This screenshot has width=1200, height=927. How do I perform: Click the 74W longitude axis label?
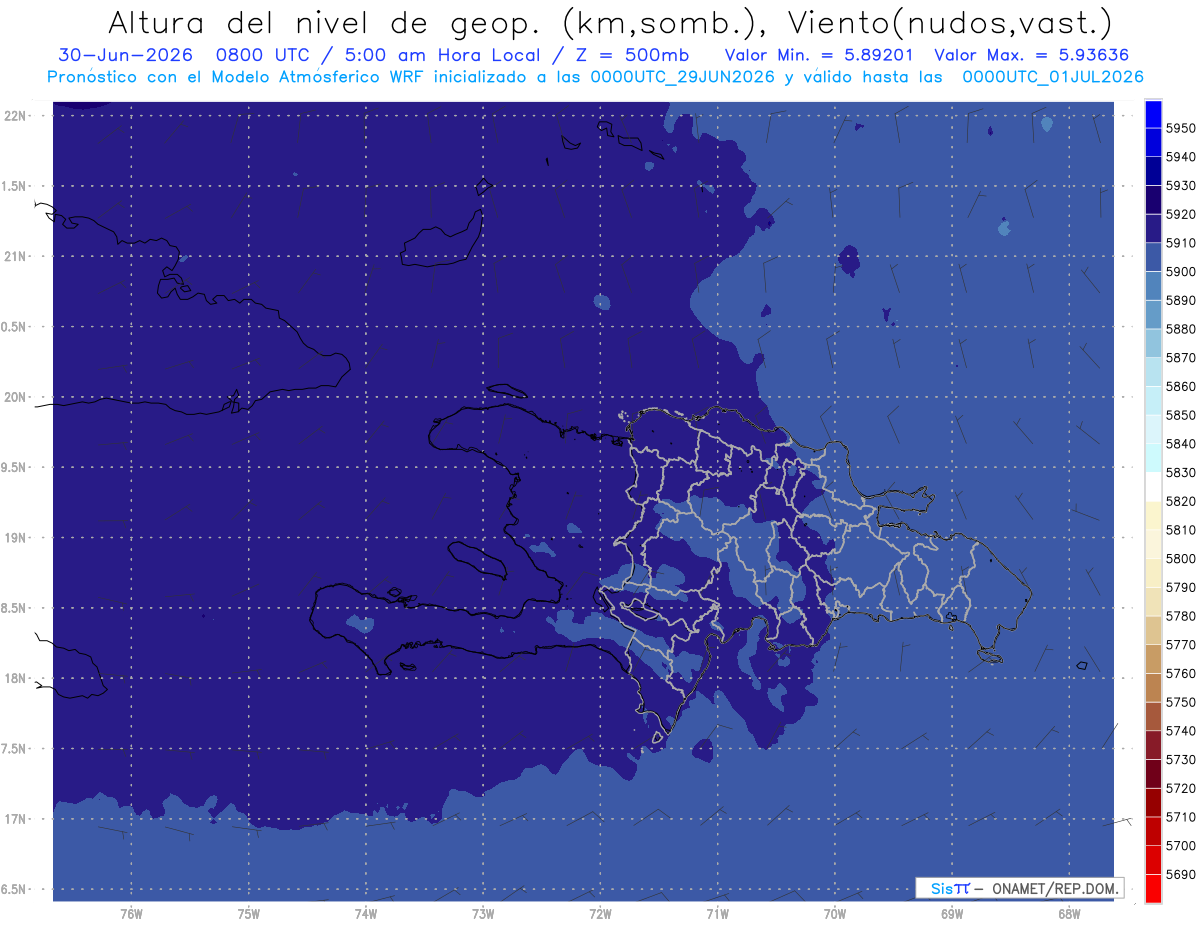pyautogui.click(x=366, y=914)
